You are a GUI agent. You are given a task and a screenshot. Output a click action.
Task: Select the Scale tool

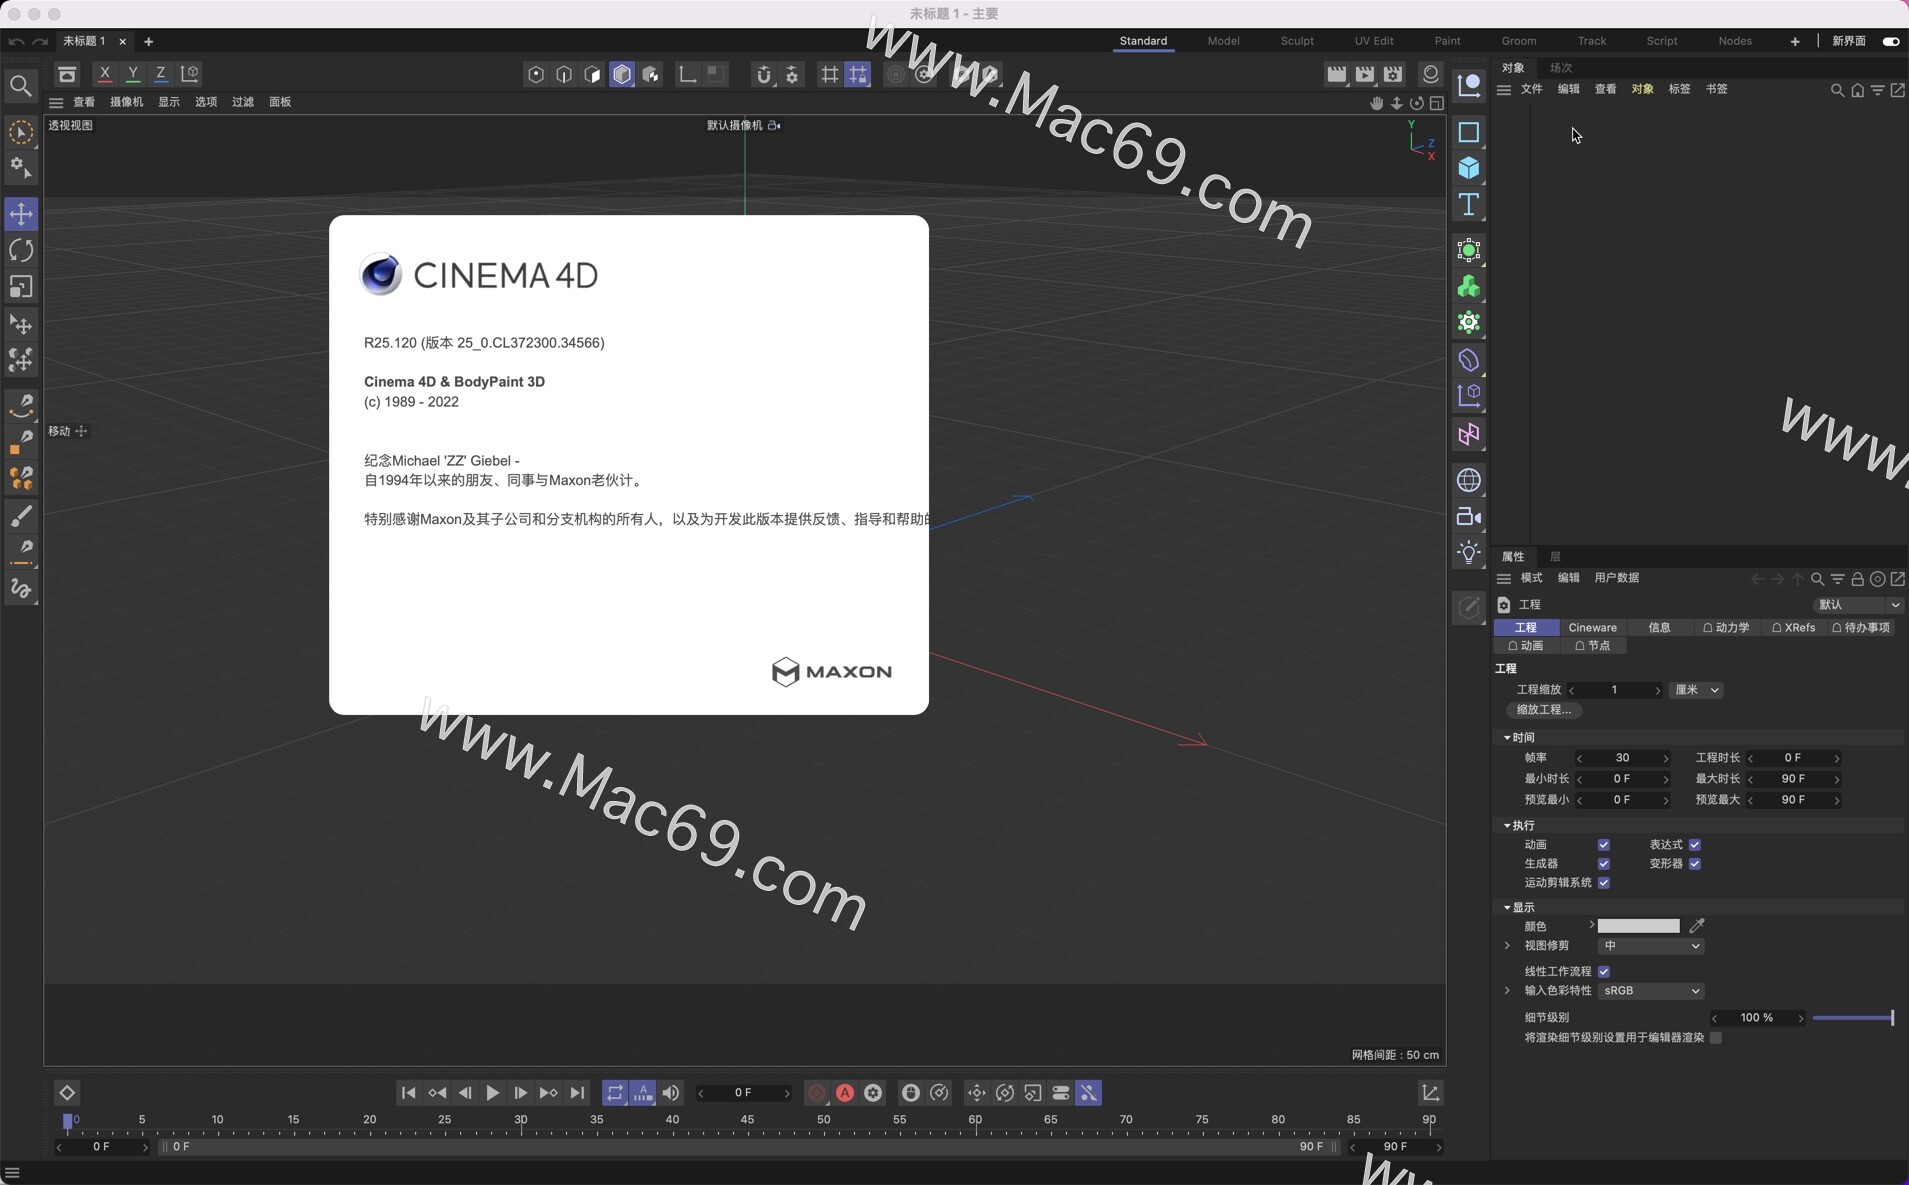(21, 287)
